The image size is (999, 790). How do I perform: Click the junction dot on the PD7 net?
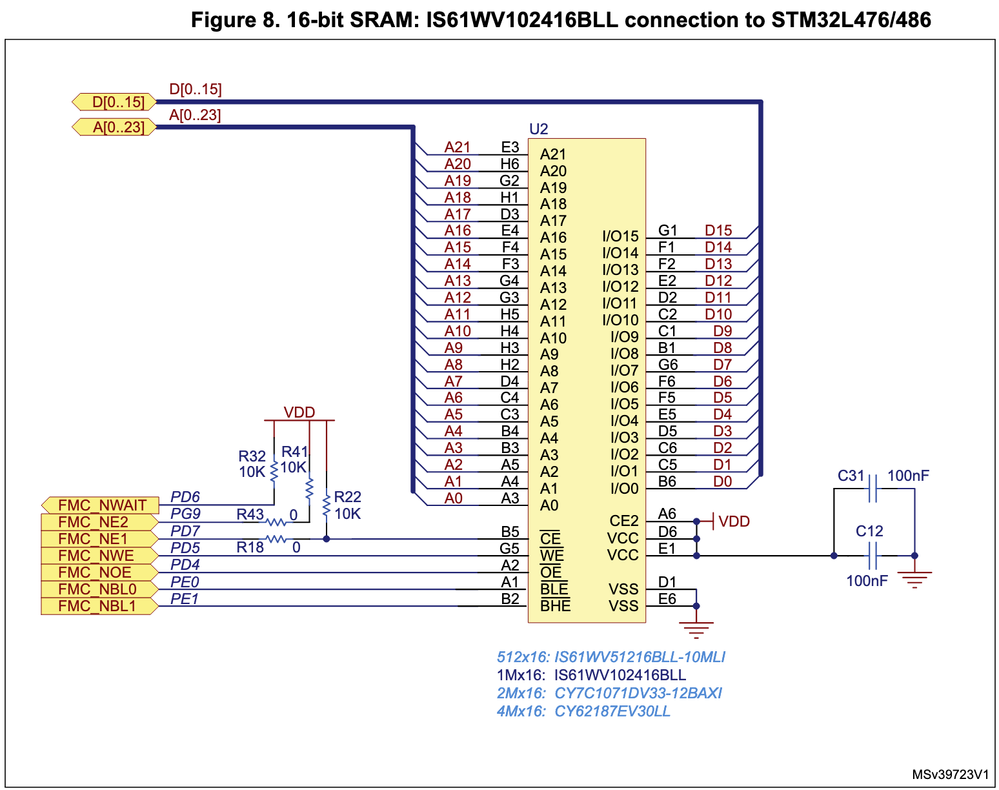click(326, 539)
